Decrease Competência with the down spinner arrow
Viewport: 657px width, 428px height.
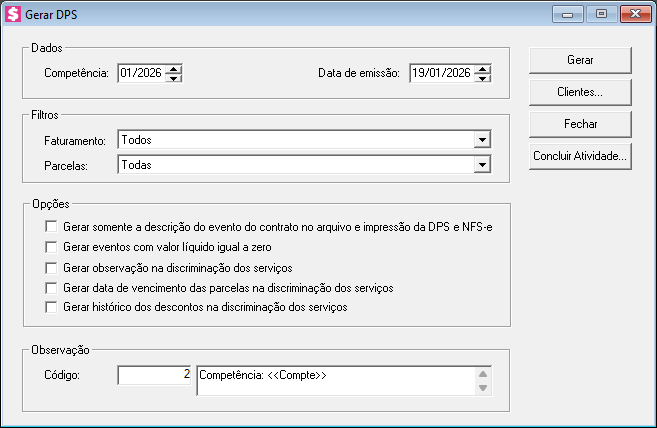174,77
